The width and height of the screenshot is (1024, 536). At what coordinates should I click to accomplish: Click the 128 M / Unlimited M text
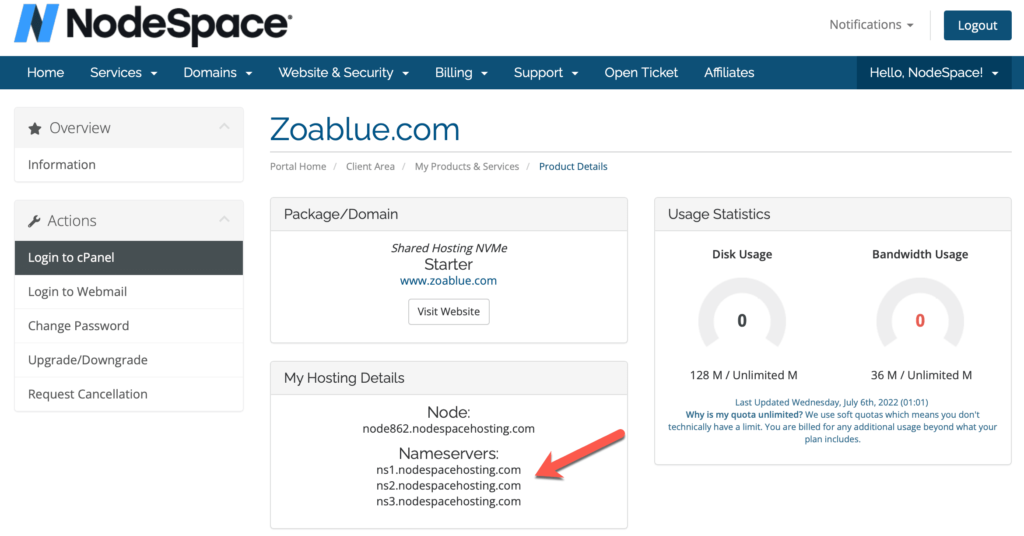(743, 375)
